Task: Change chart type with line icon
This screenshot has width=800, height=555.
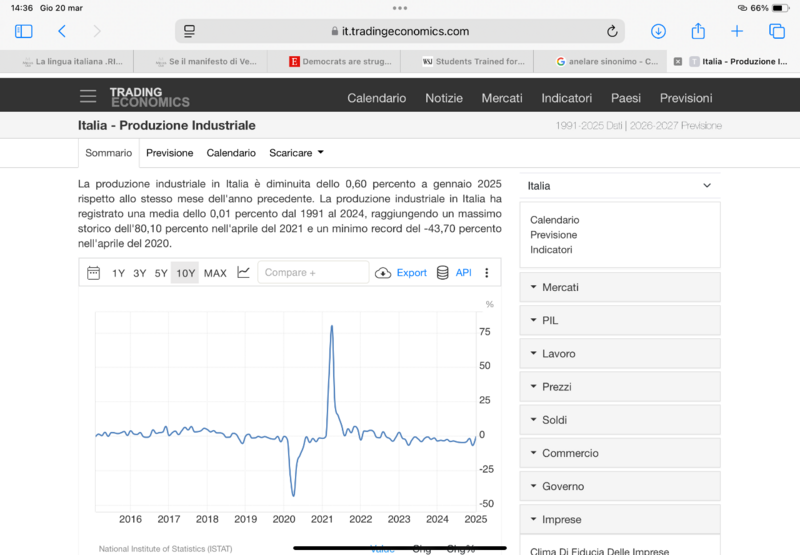Action: tap(243, 273)
